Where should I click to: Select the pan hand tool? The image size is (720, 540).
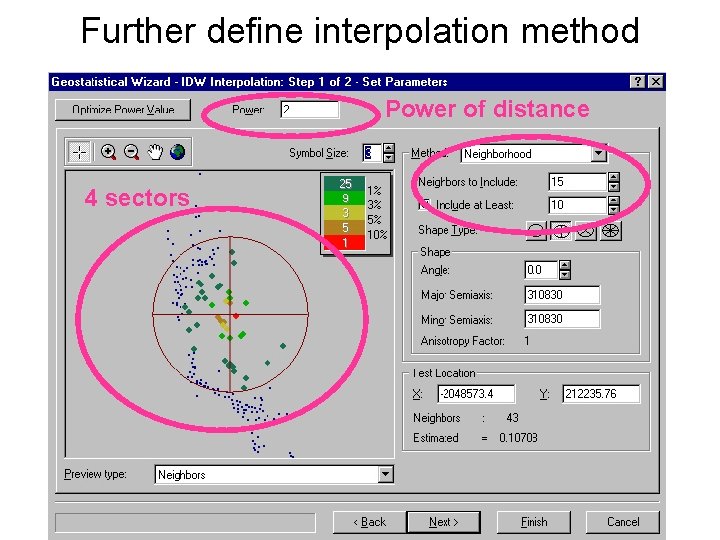coord(155,152)
